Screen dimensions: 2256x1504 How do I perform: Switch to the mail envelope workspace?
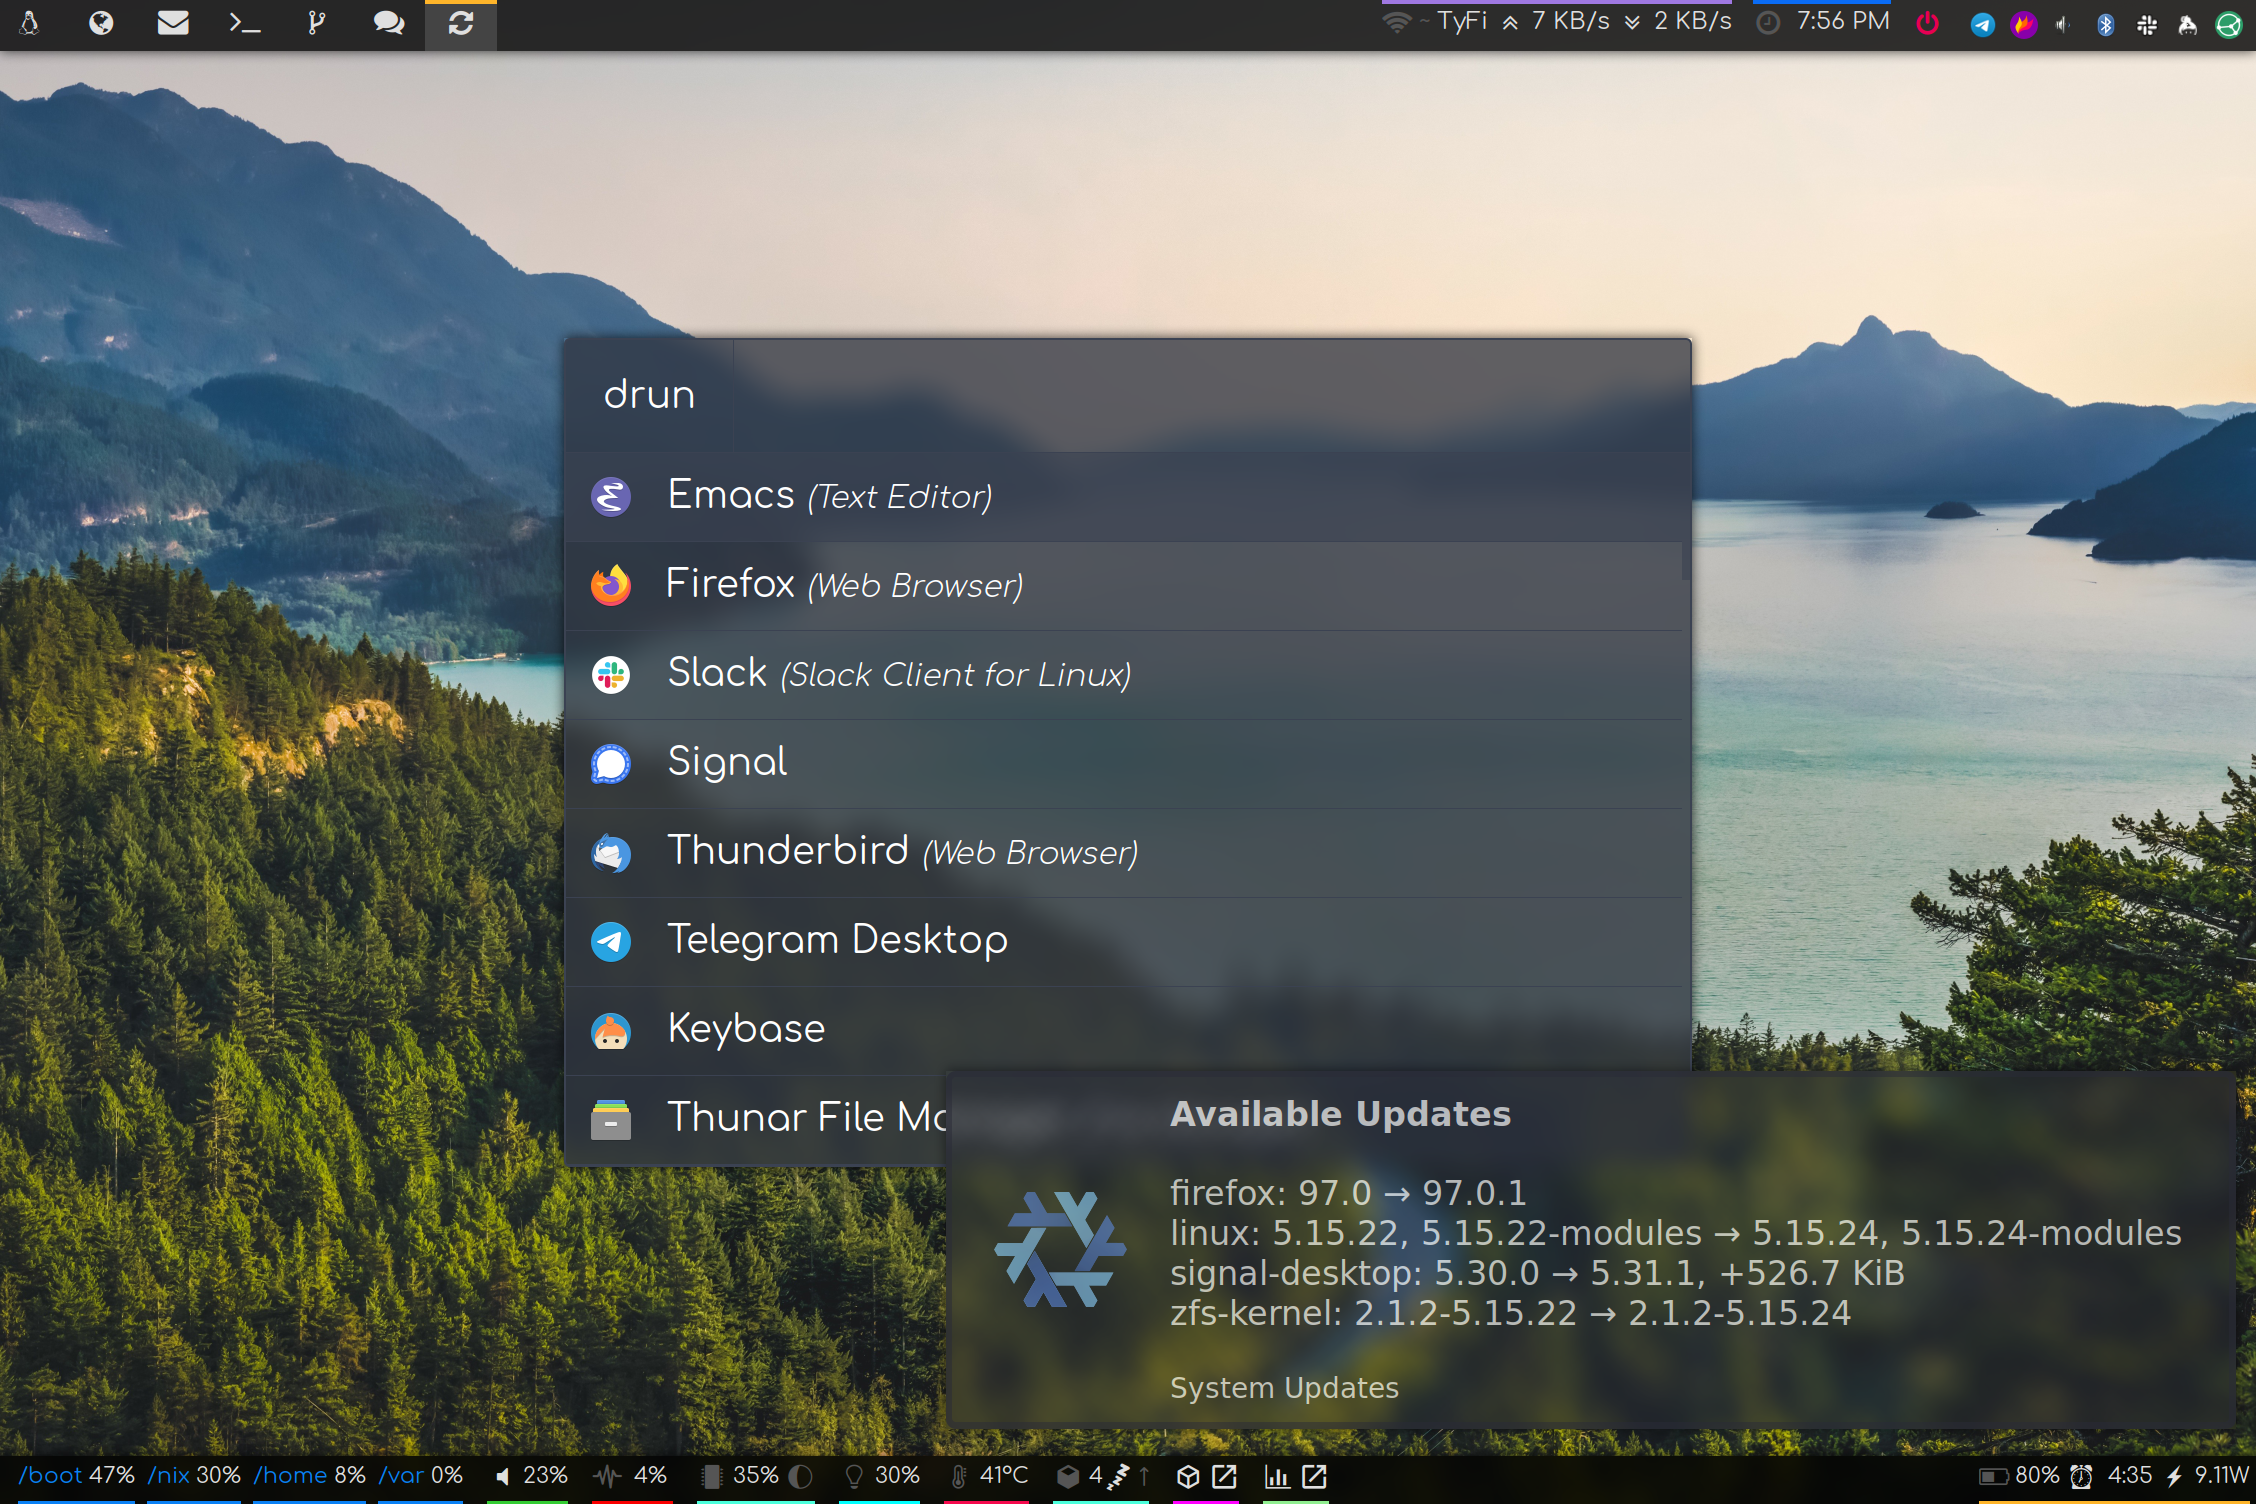[x=173, y=23]
